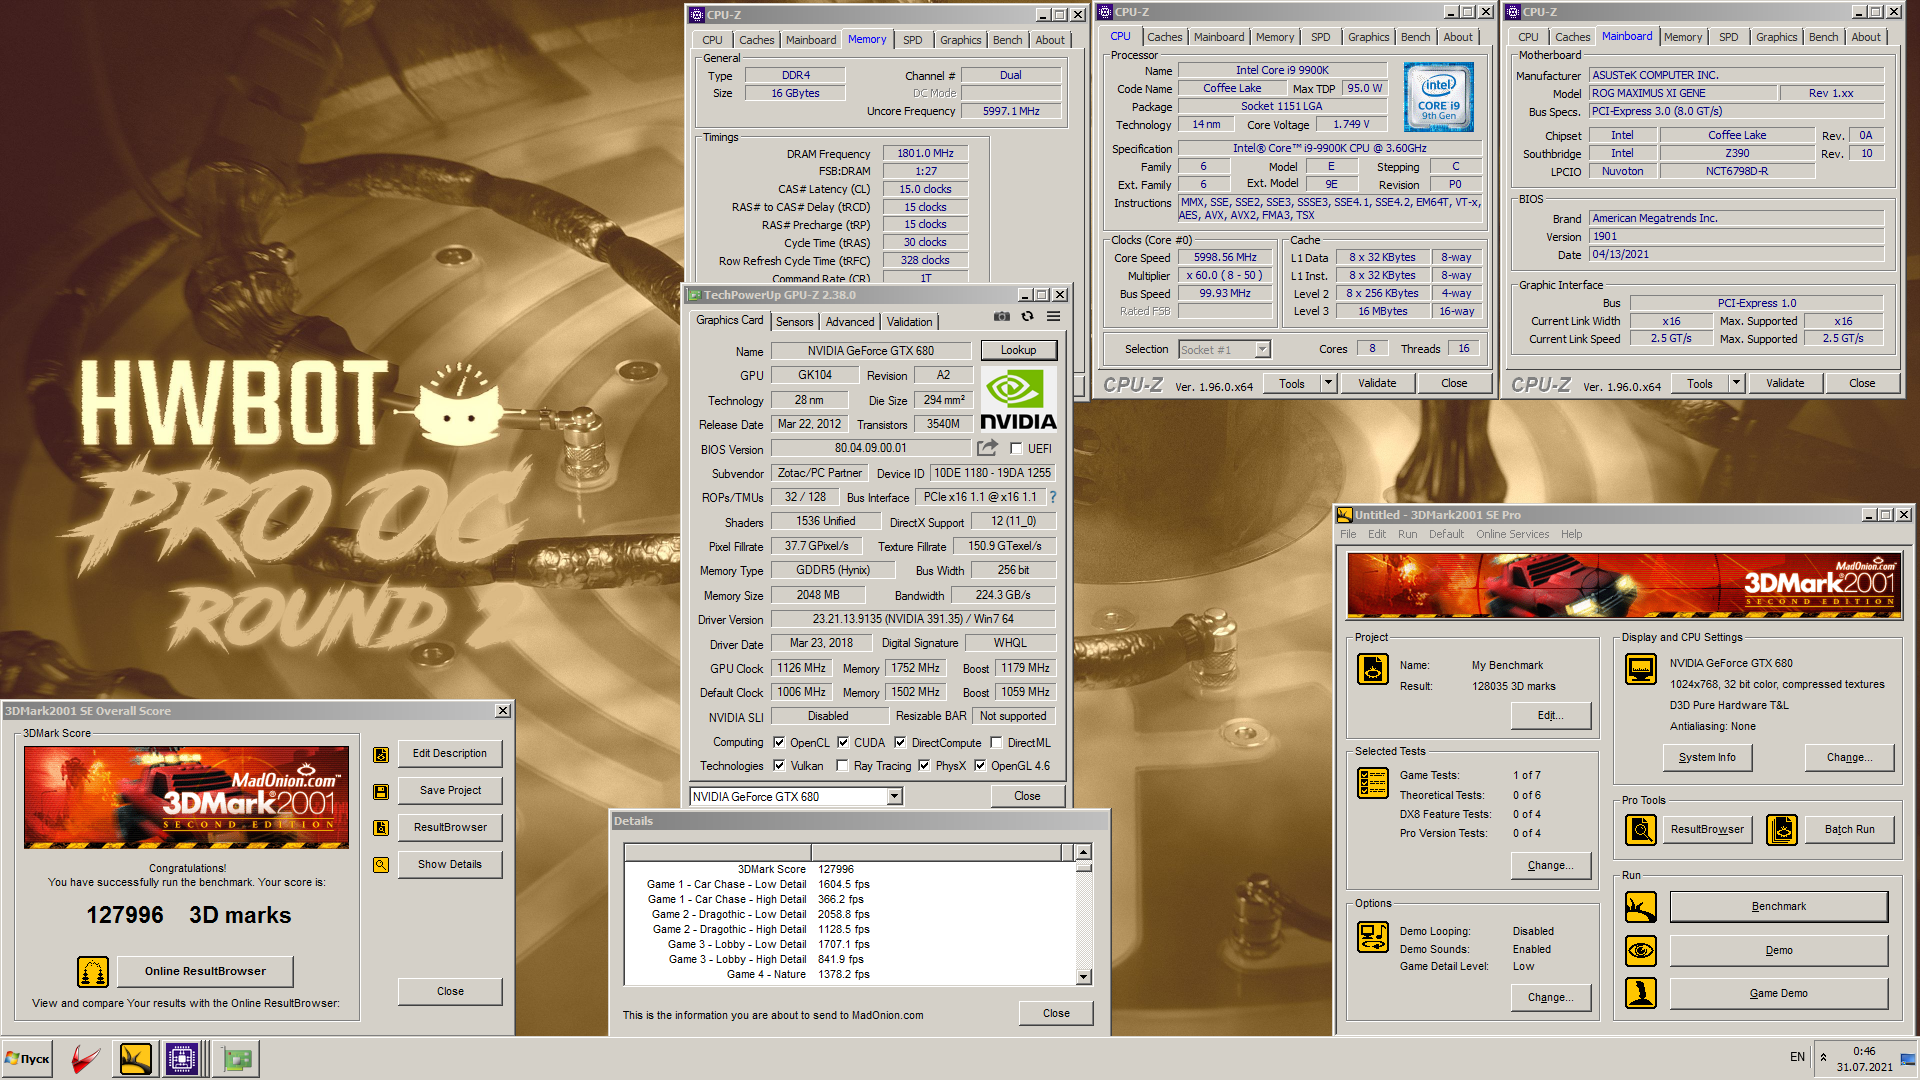Click 3DMark2001 taskbar icon
1920x1080 pixels.
pyautogui.click(x=135, y=1059)
